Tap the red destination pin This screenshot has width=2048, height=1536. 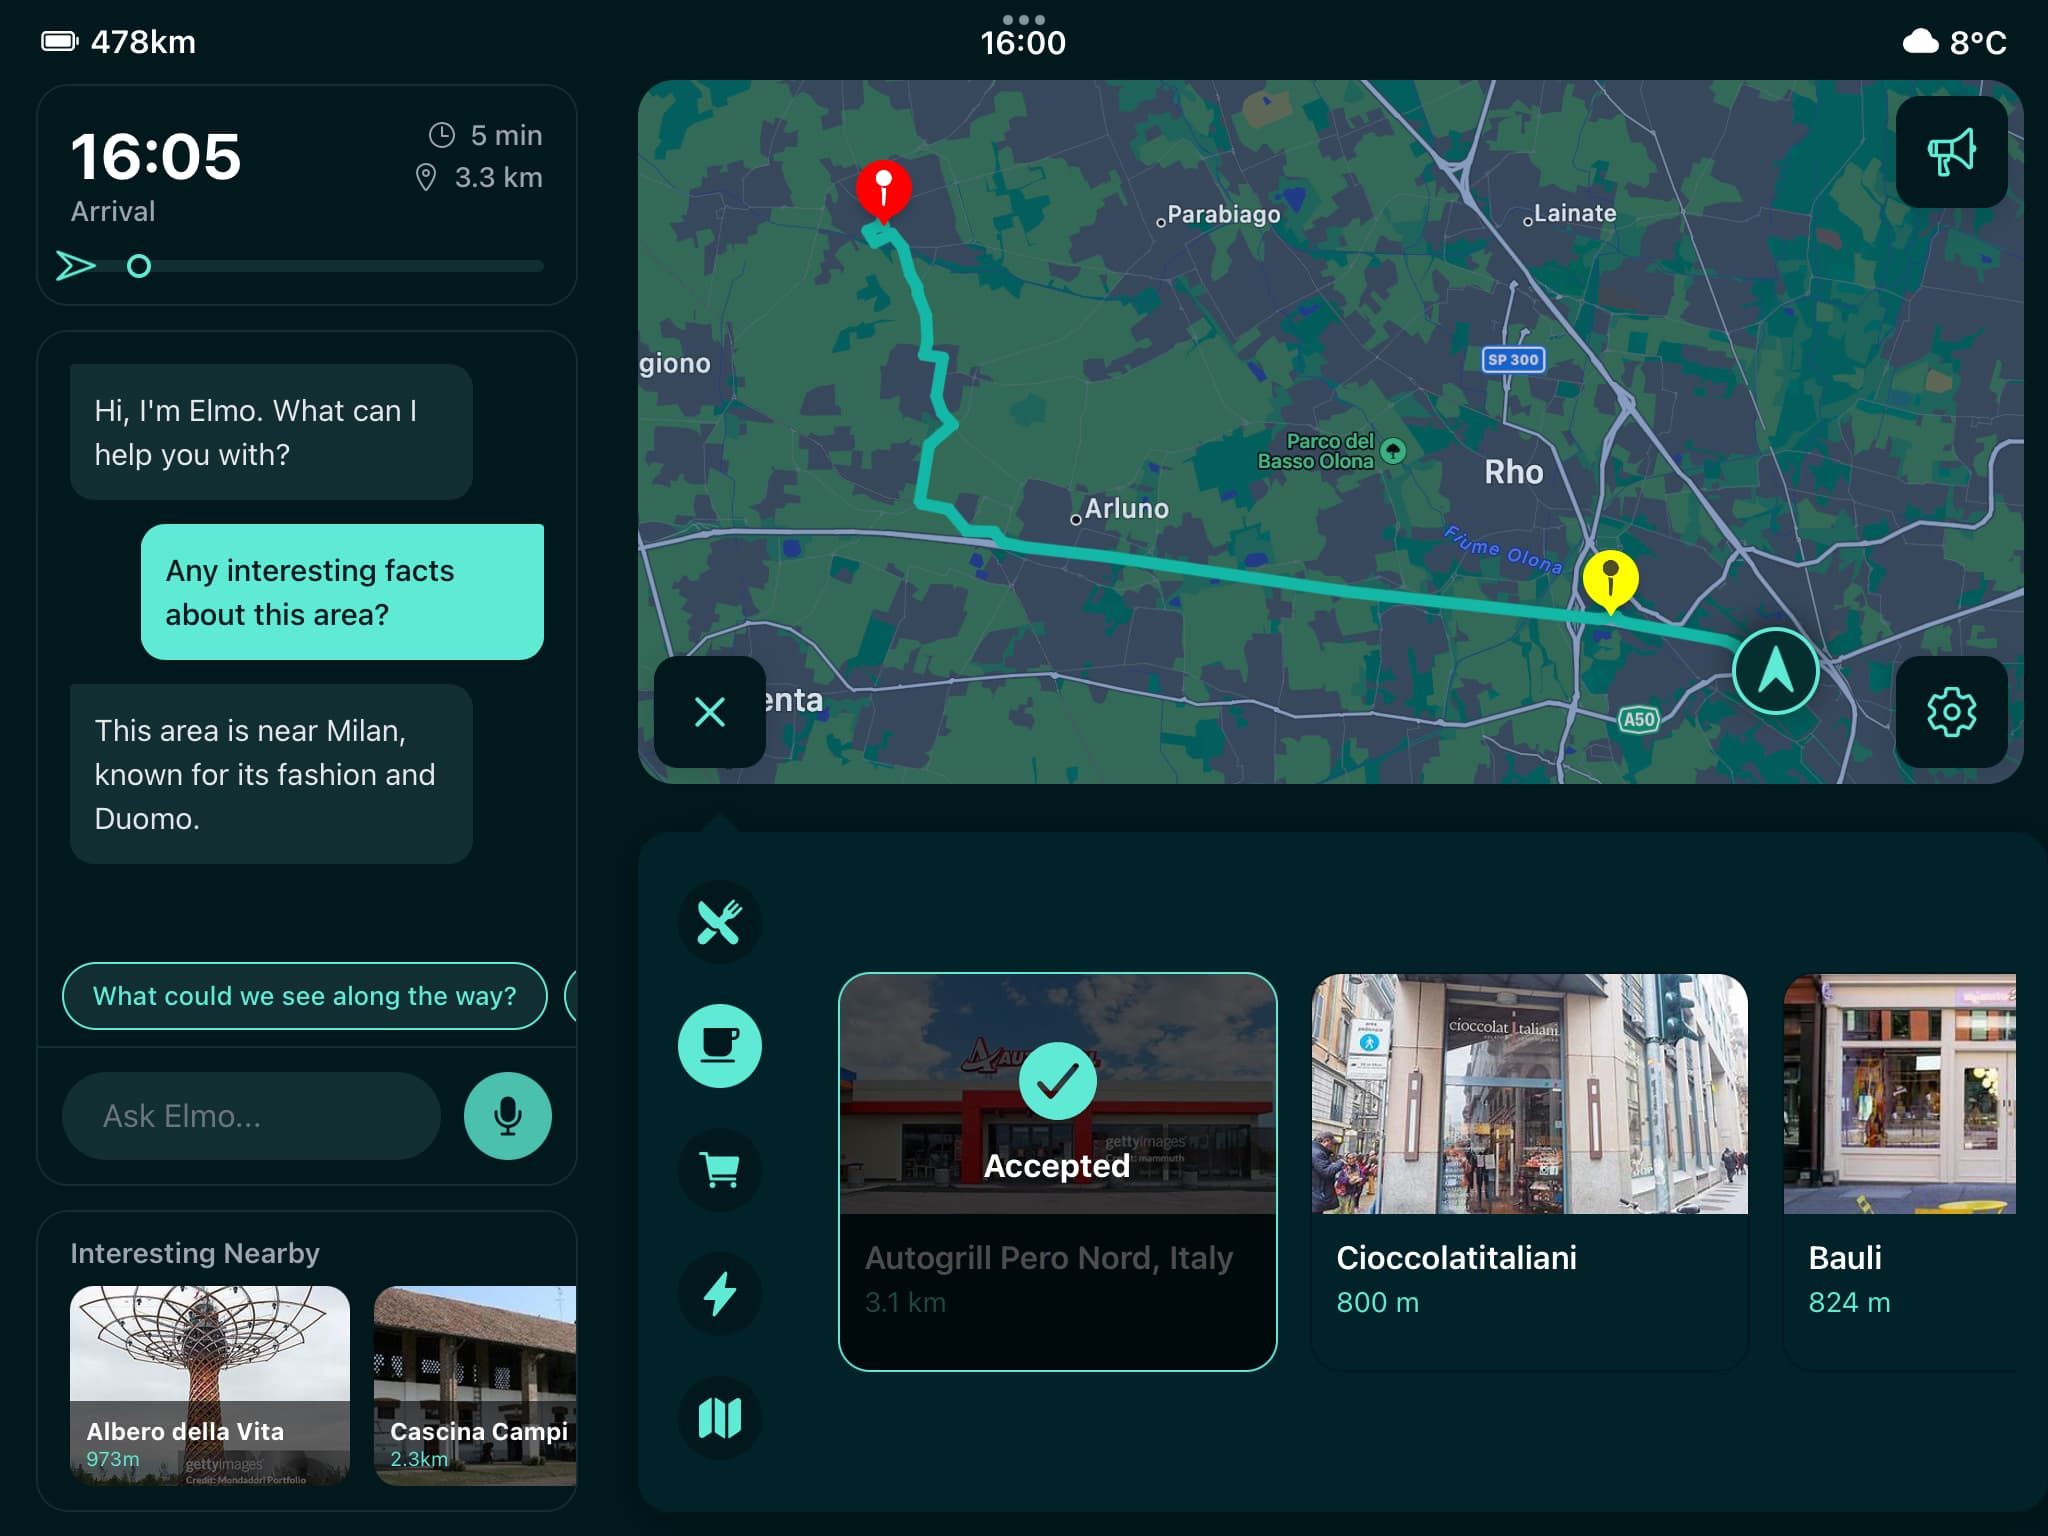coord(883,188)
